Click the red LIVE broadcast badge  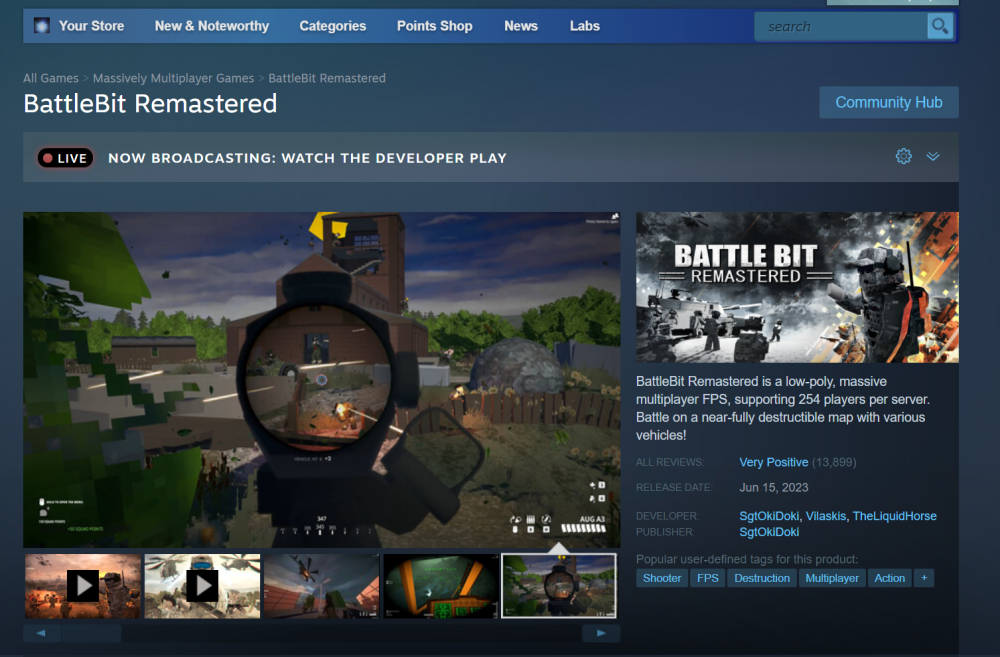[x=65, y=158]
